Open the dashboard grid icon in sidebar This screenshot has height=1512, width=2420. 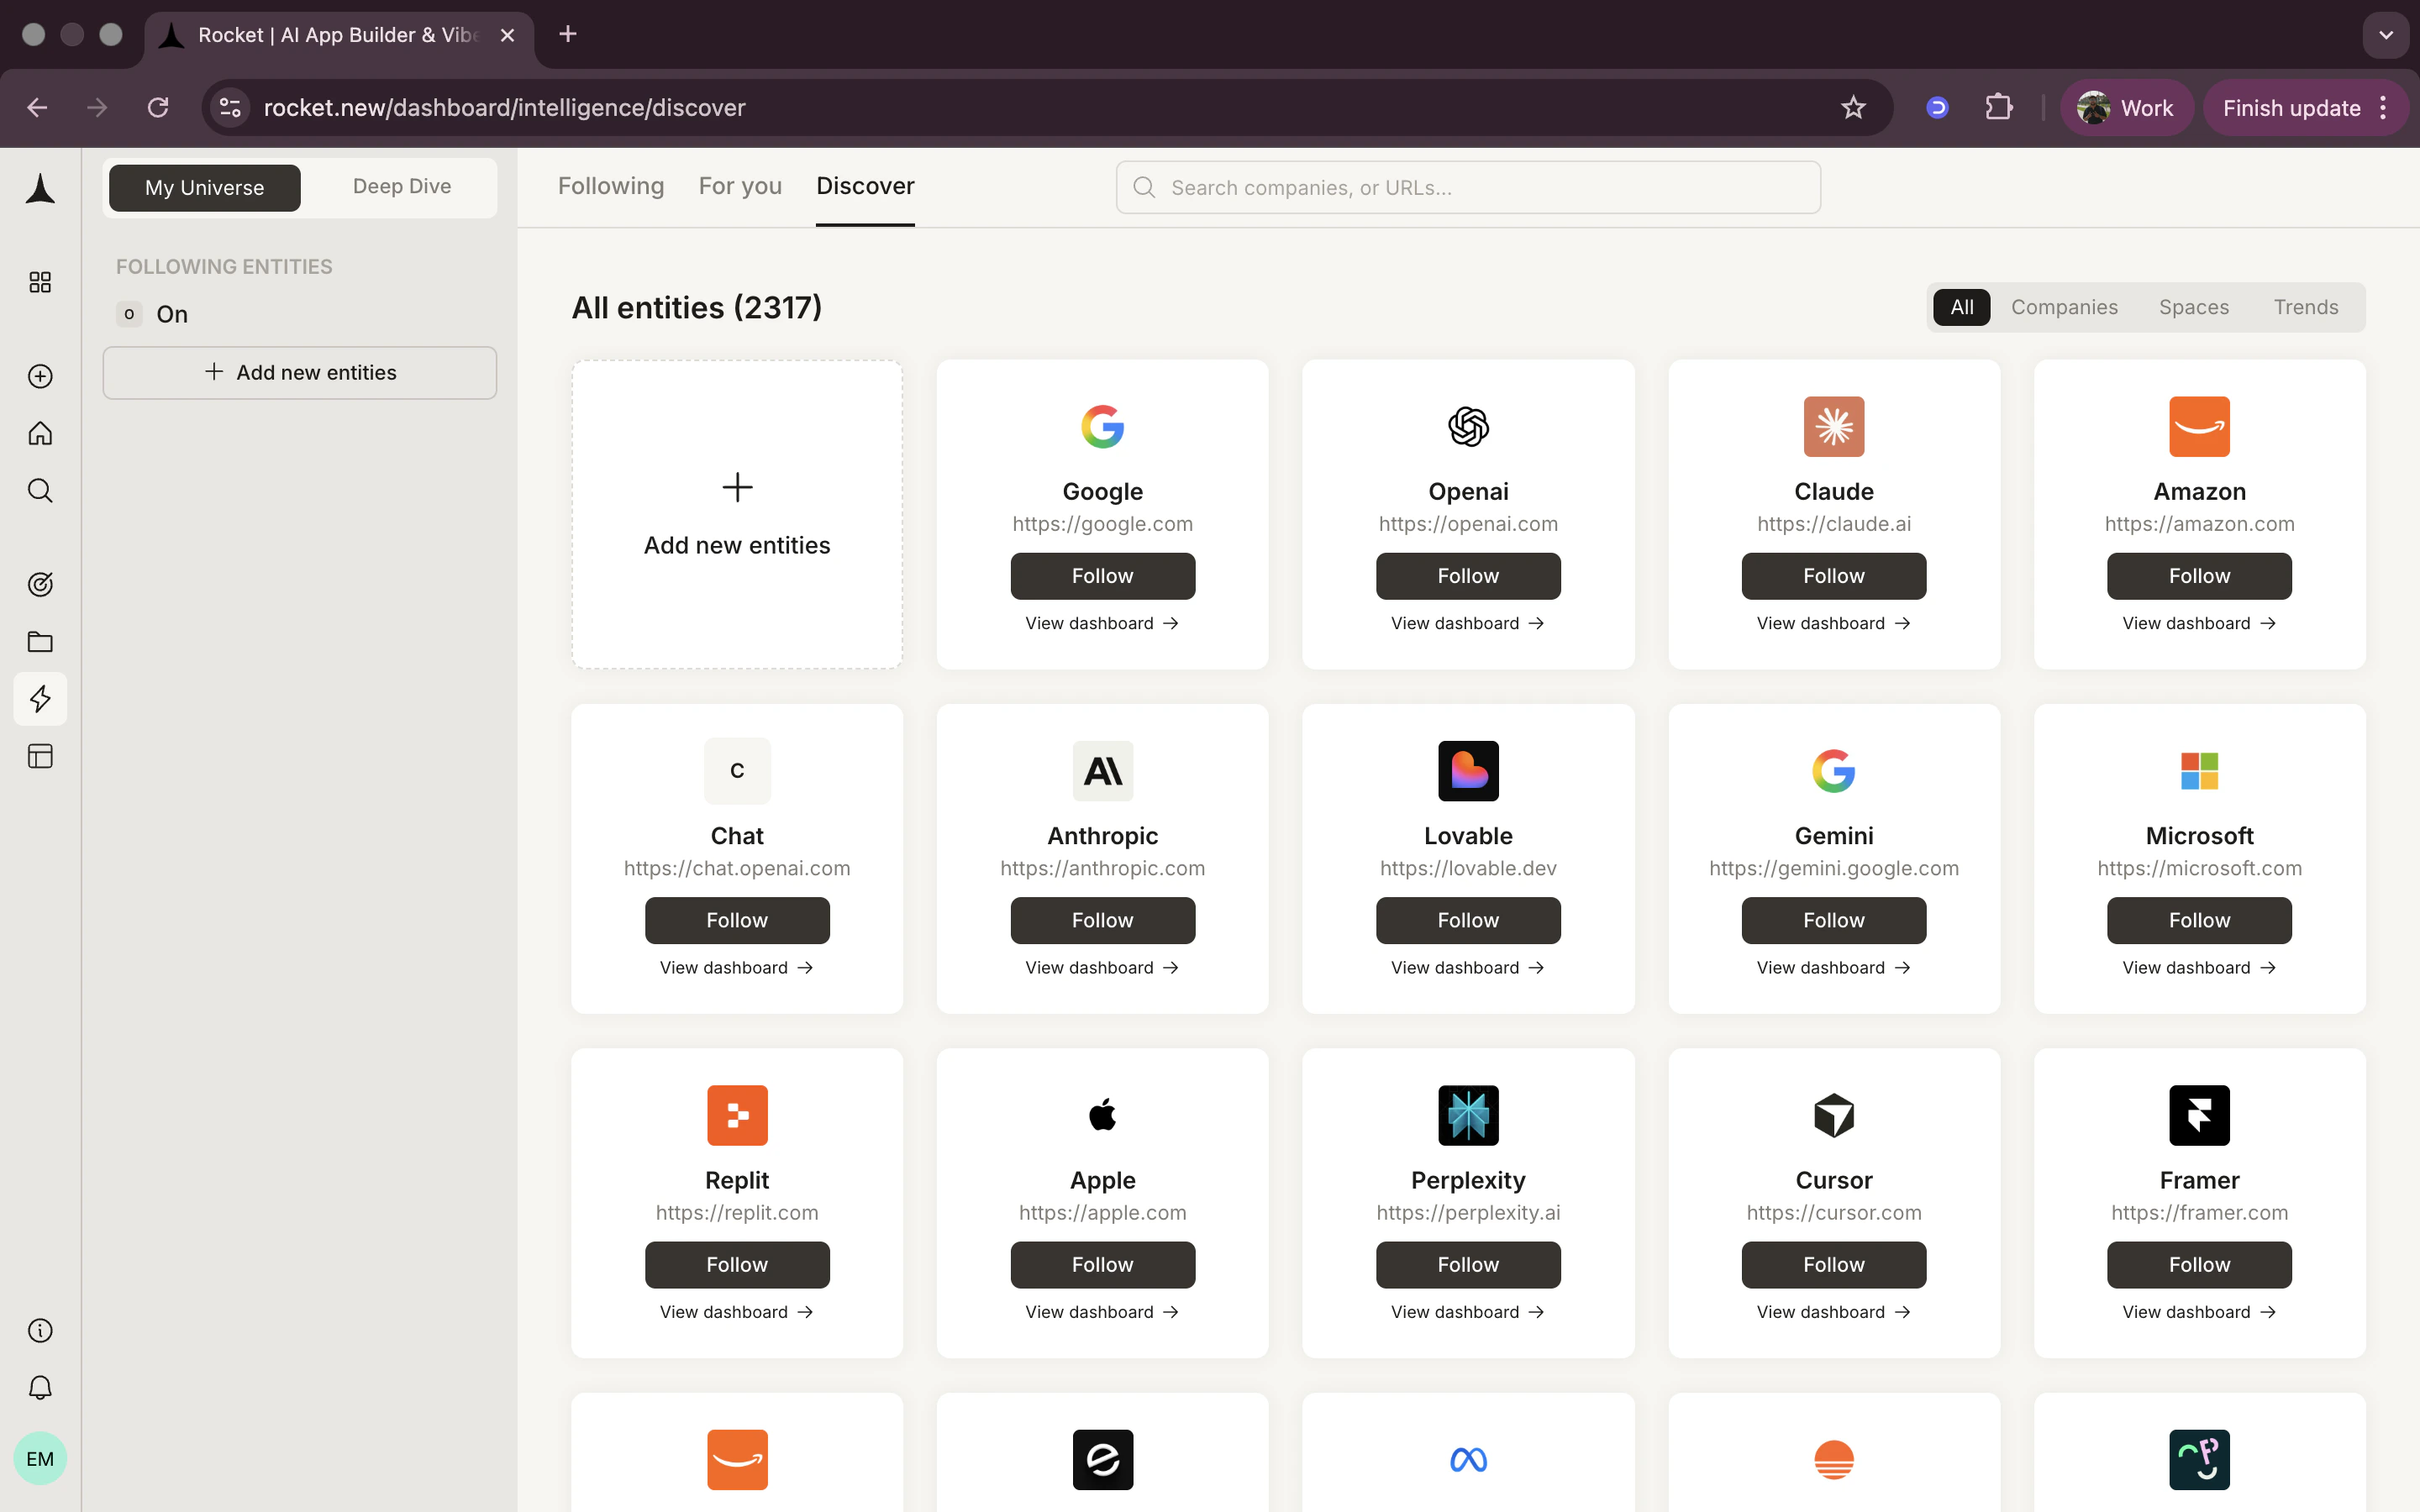[x=40, y=282]
